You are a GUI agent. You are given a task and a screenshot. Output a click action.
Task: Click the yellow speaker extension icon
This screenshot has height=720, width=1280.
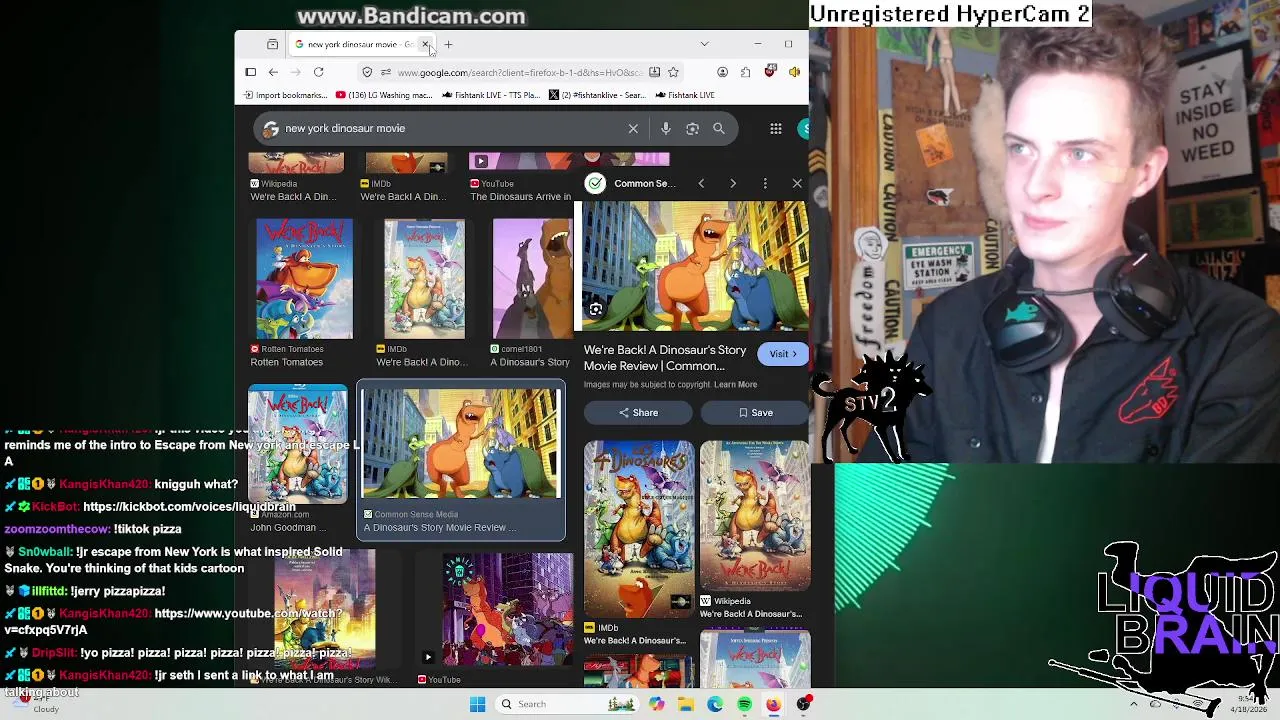(x=794, y=72)
